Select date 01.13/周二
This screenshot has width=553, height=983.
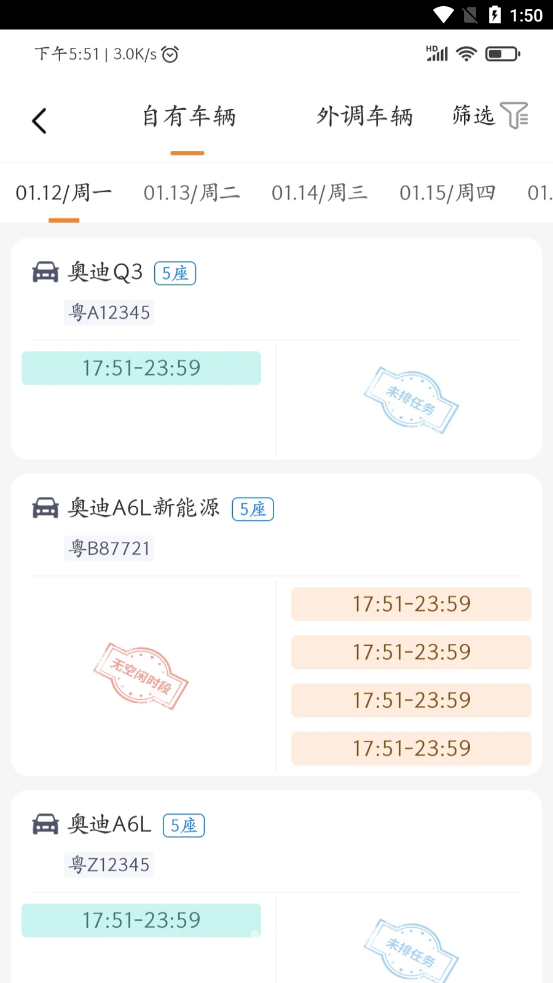click(192, 192)
